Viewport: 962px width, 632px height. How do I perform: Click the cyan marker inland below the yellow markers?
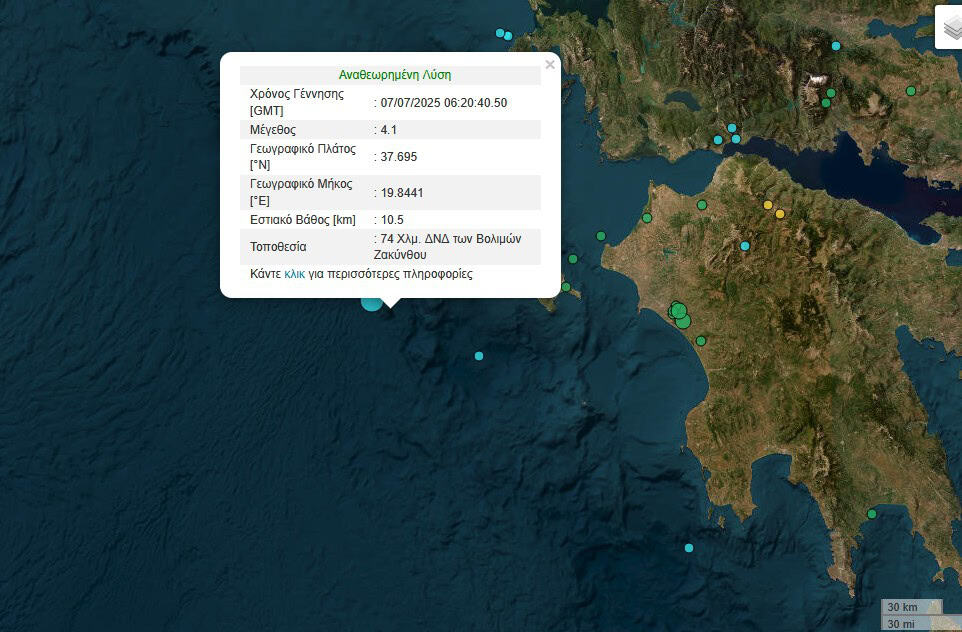tap(745, 246)
